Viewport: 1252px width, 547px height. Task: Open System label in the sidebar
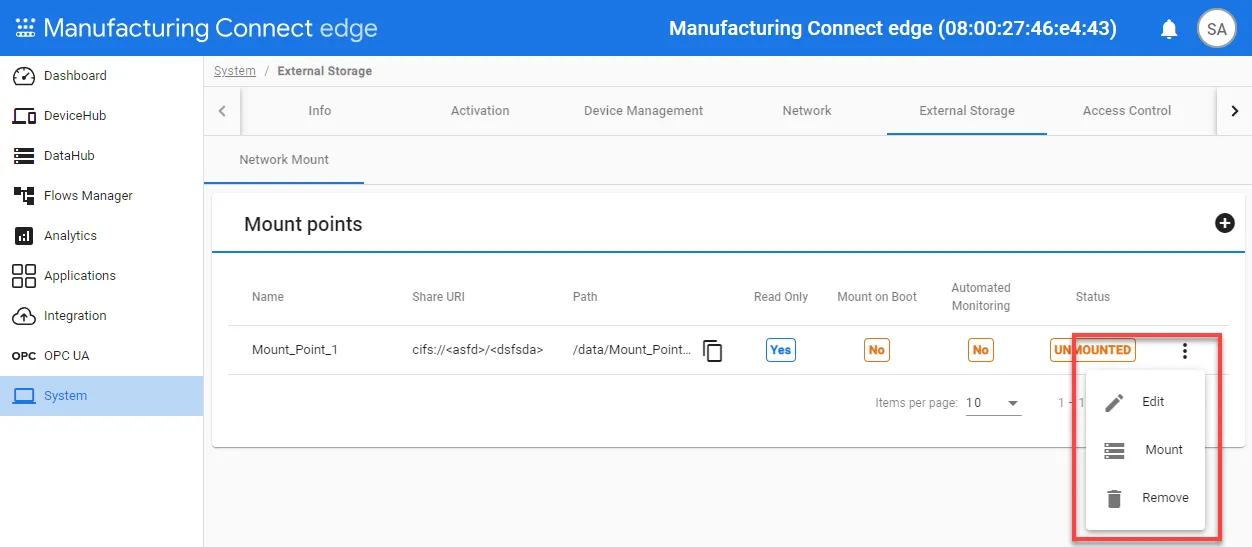[x=65, y=396]
